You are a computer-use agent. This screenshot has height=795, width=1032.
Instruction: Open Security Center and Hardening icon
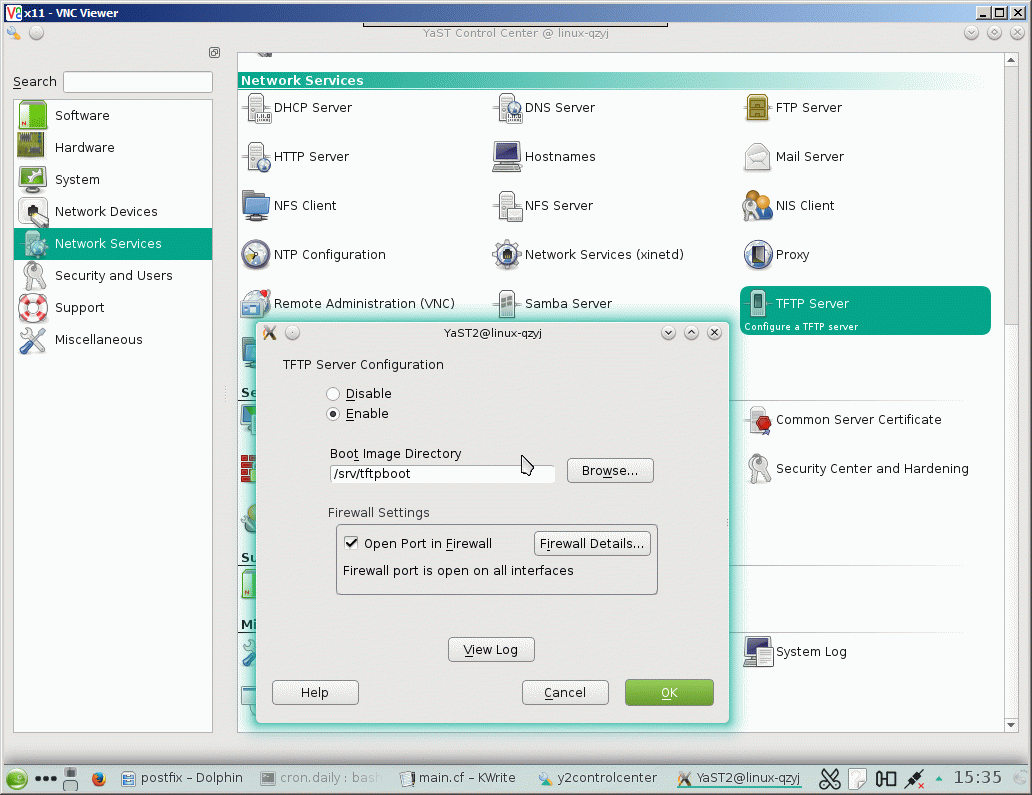point(760,469)
